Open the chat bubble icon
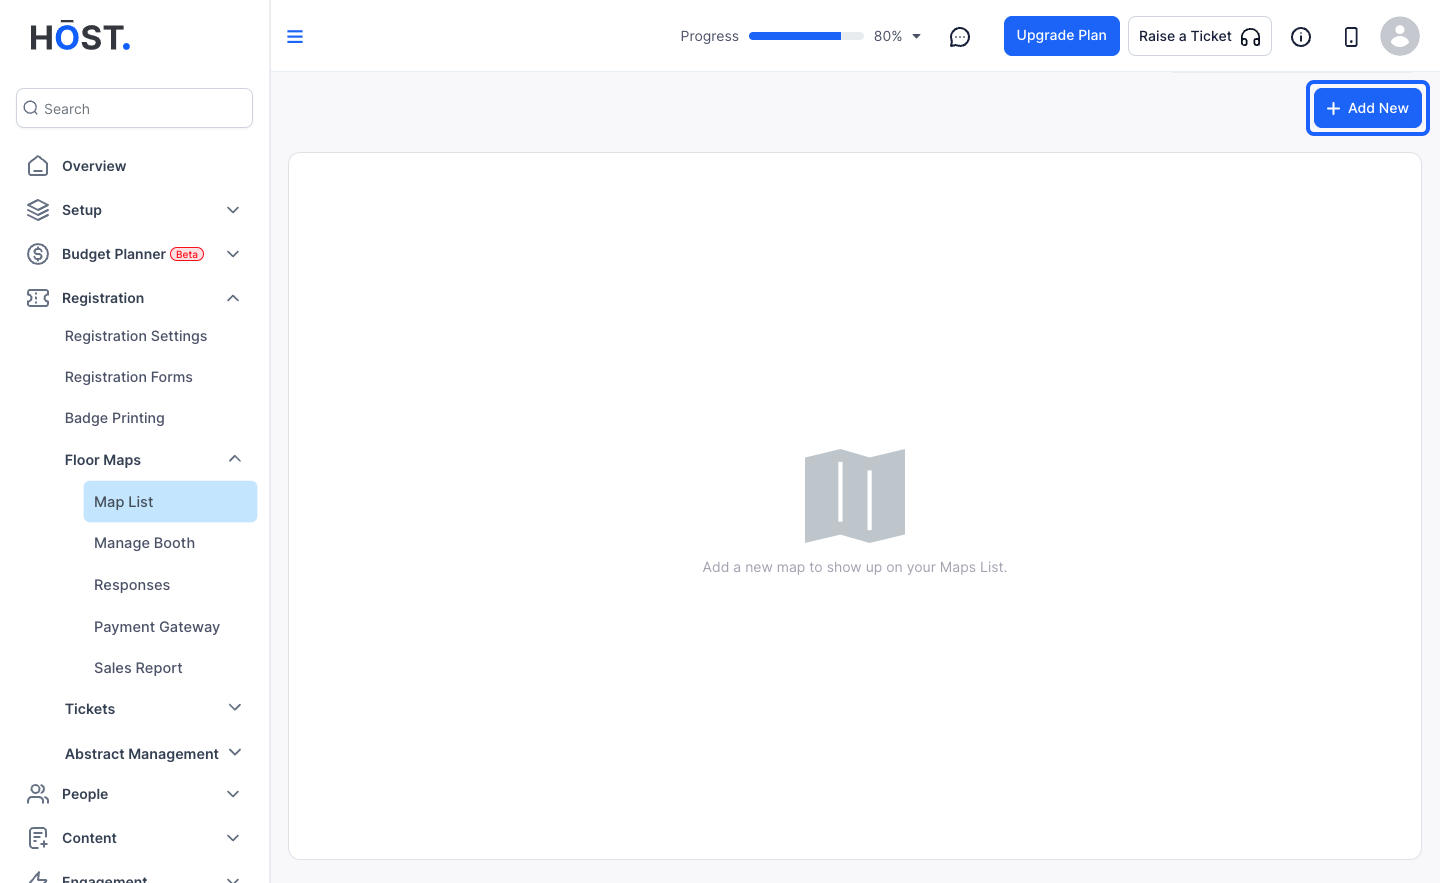This screenshot has width=1440, height=883. (960, 37)
